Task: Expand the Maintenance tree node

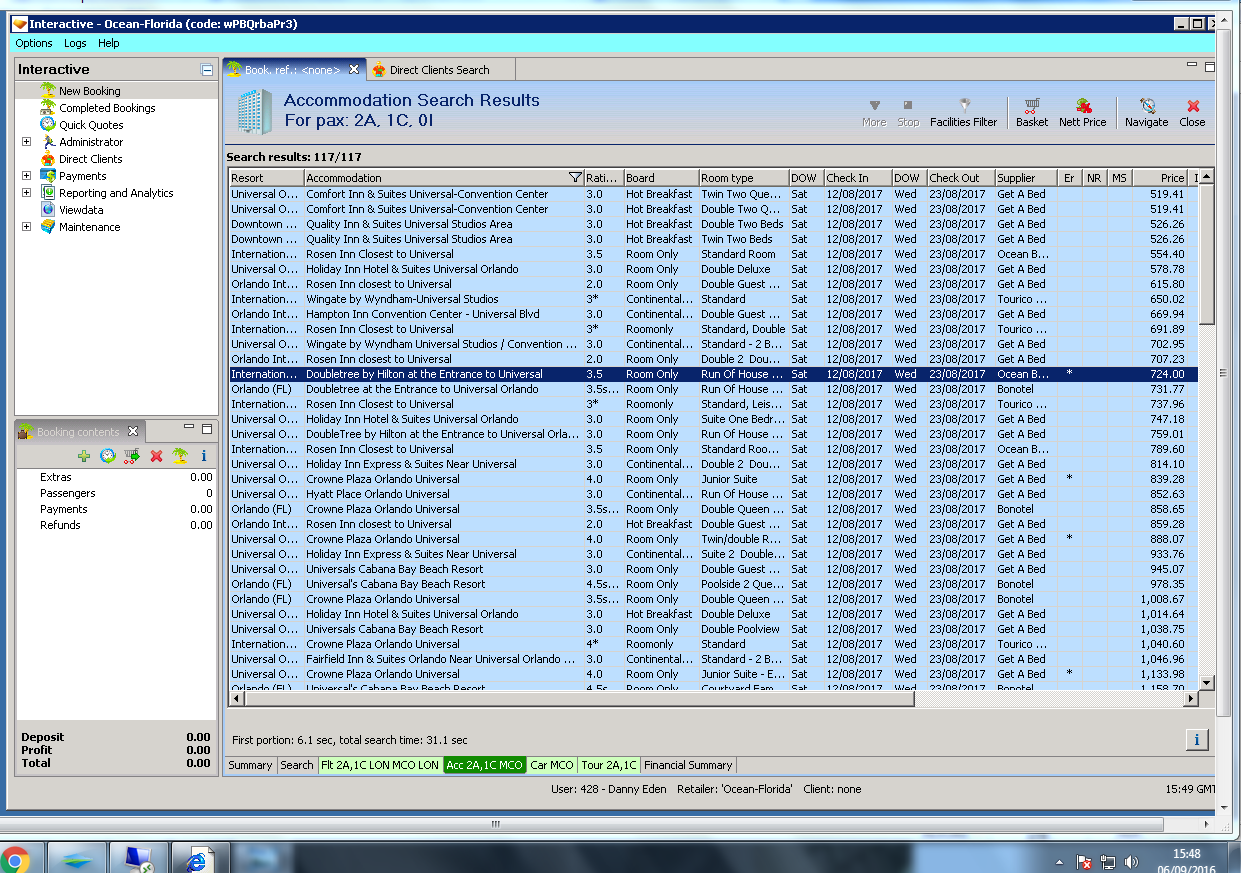Action: 27,227
